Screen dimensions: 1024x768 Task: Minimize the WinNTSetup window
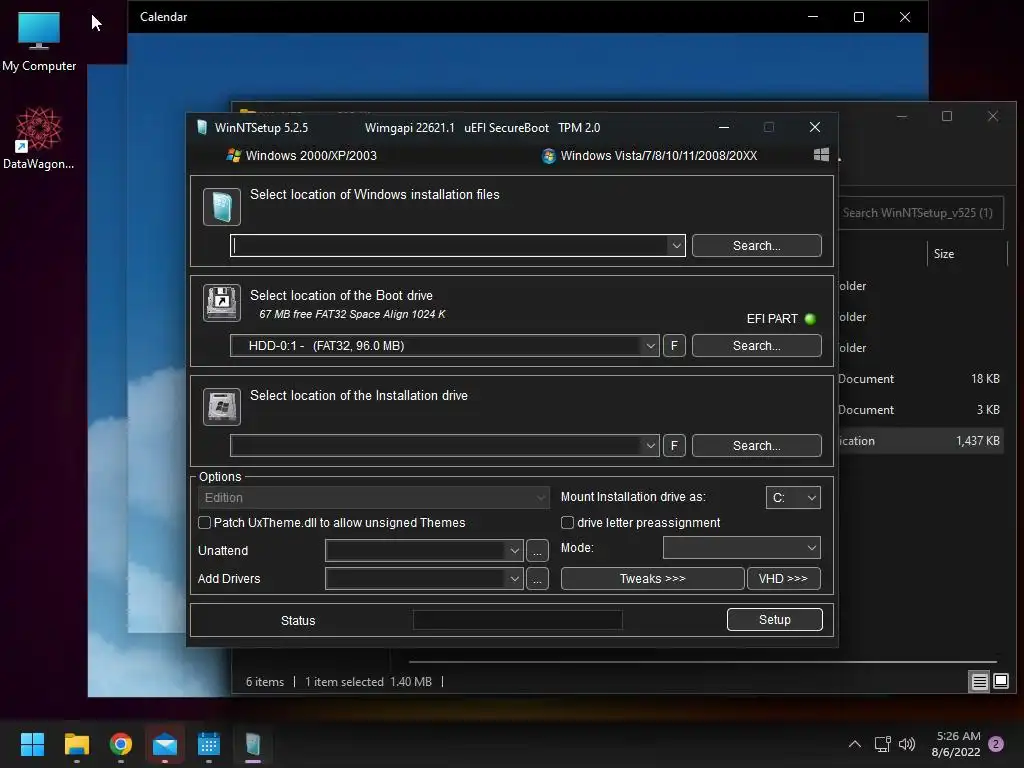(724, 127)
